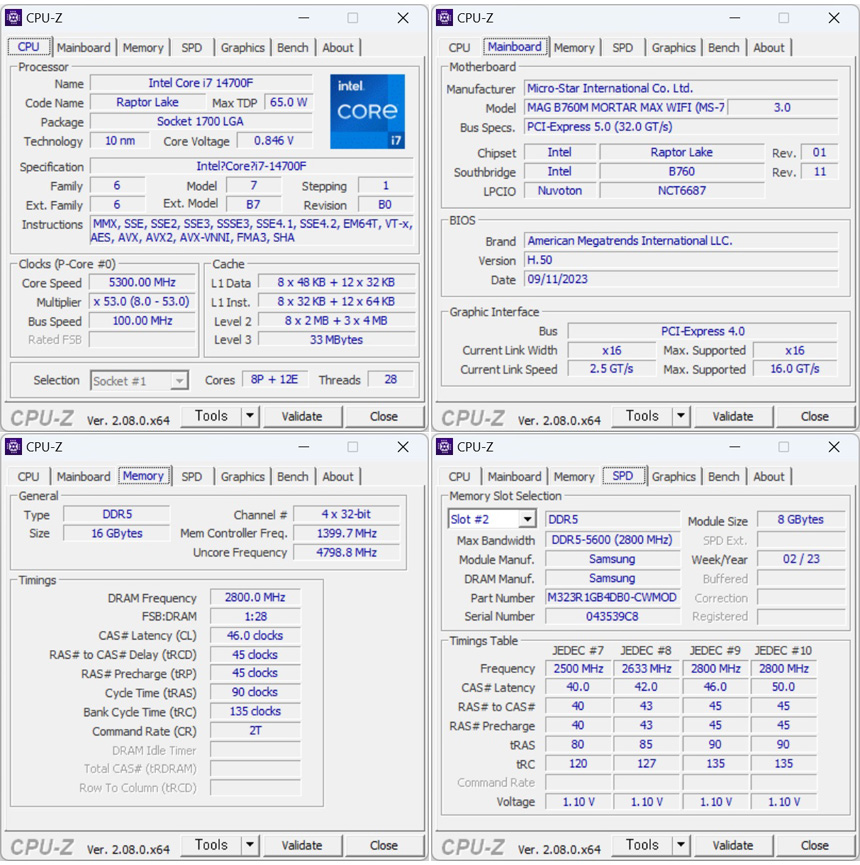
Task: Click CPU-Z app icon in Memory window title bar
Action: pyautogui.click(x=13, y=446)
